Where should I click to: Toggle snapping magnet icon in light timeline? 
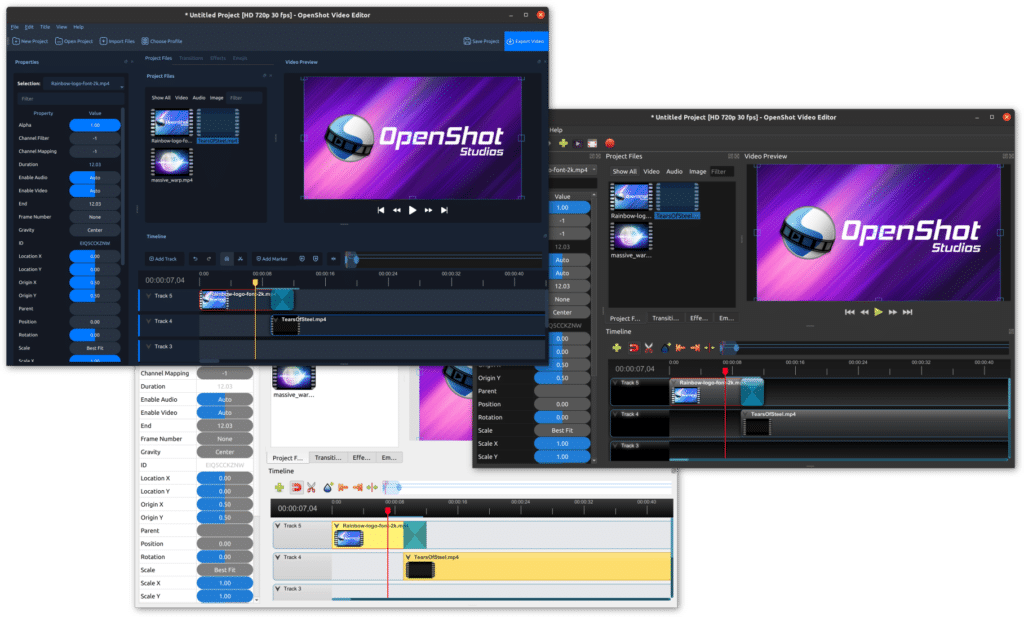pyautogui.click(x=296, y=488)
